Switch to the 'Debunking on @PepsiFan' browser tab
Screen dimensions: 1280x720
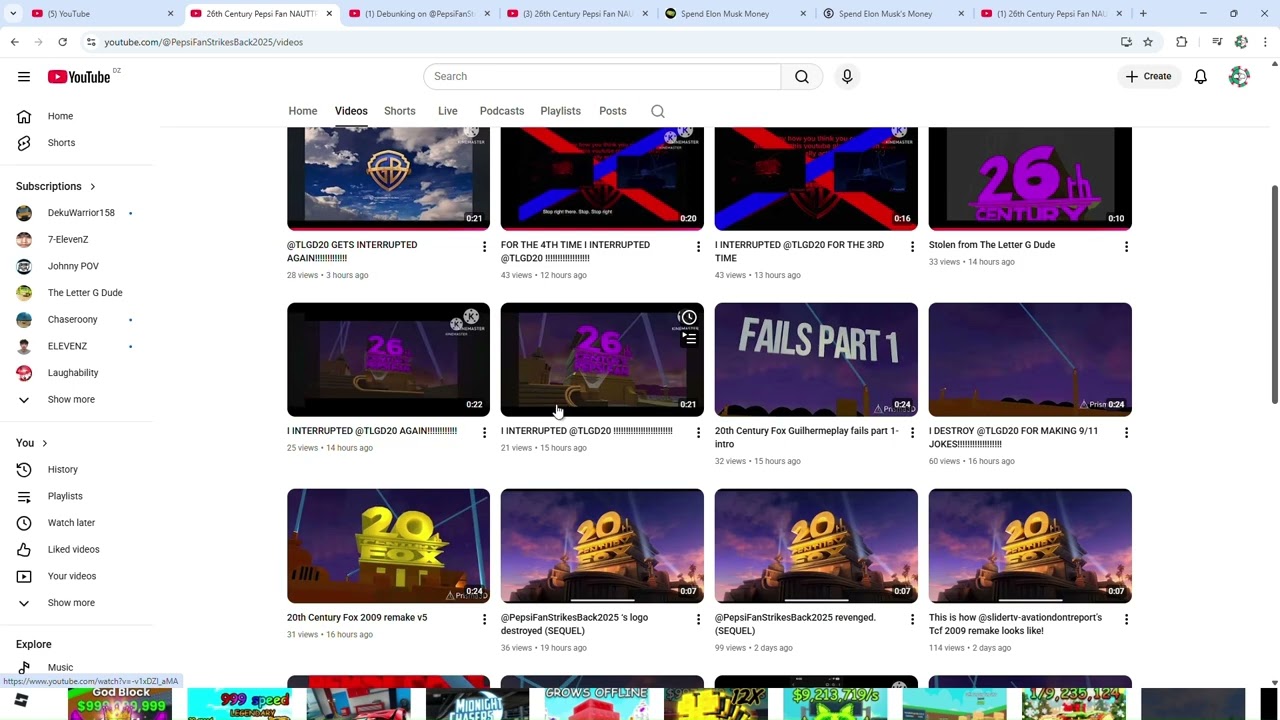point(420,14)
